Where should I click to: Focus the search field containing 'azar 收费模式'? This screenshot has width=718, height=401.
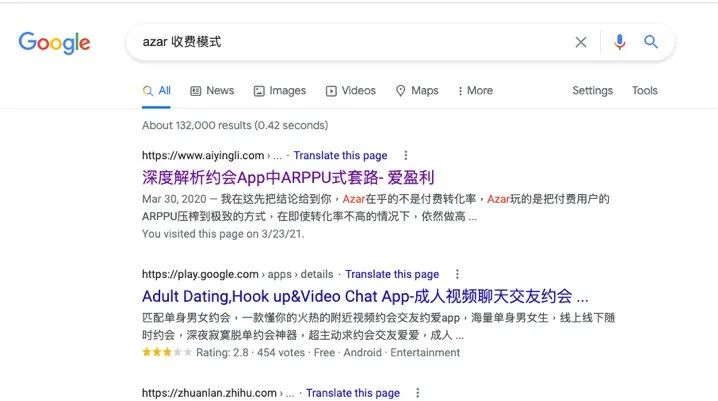[348, 42]
